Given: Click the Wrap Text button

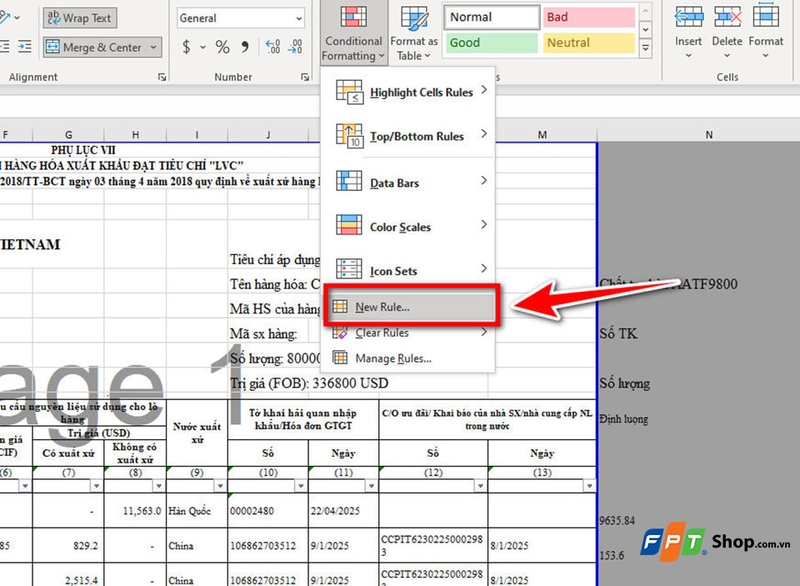Looking at the screenshot, I should pos(80,18).
